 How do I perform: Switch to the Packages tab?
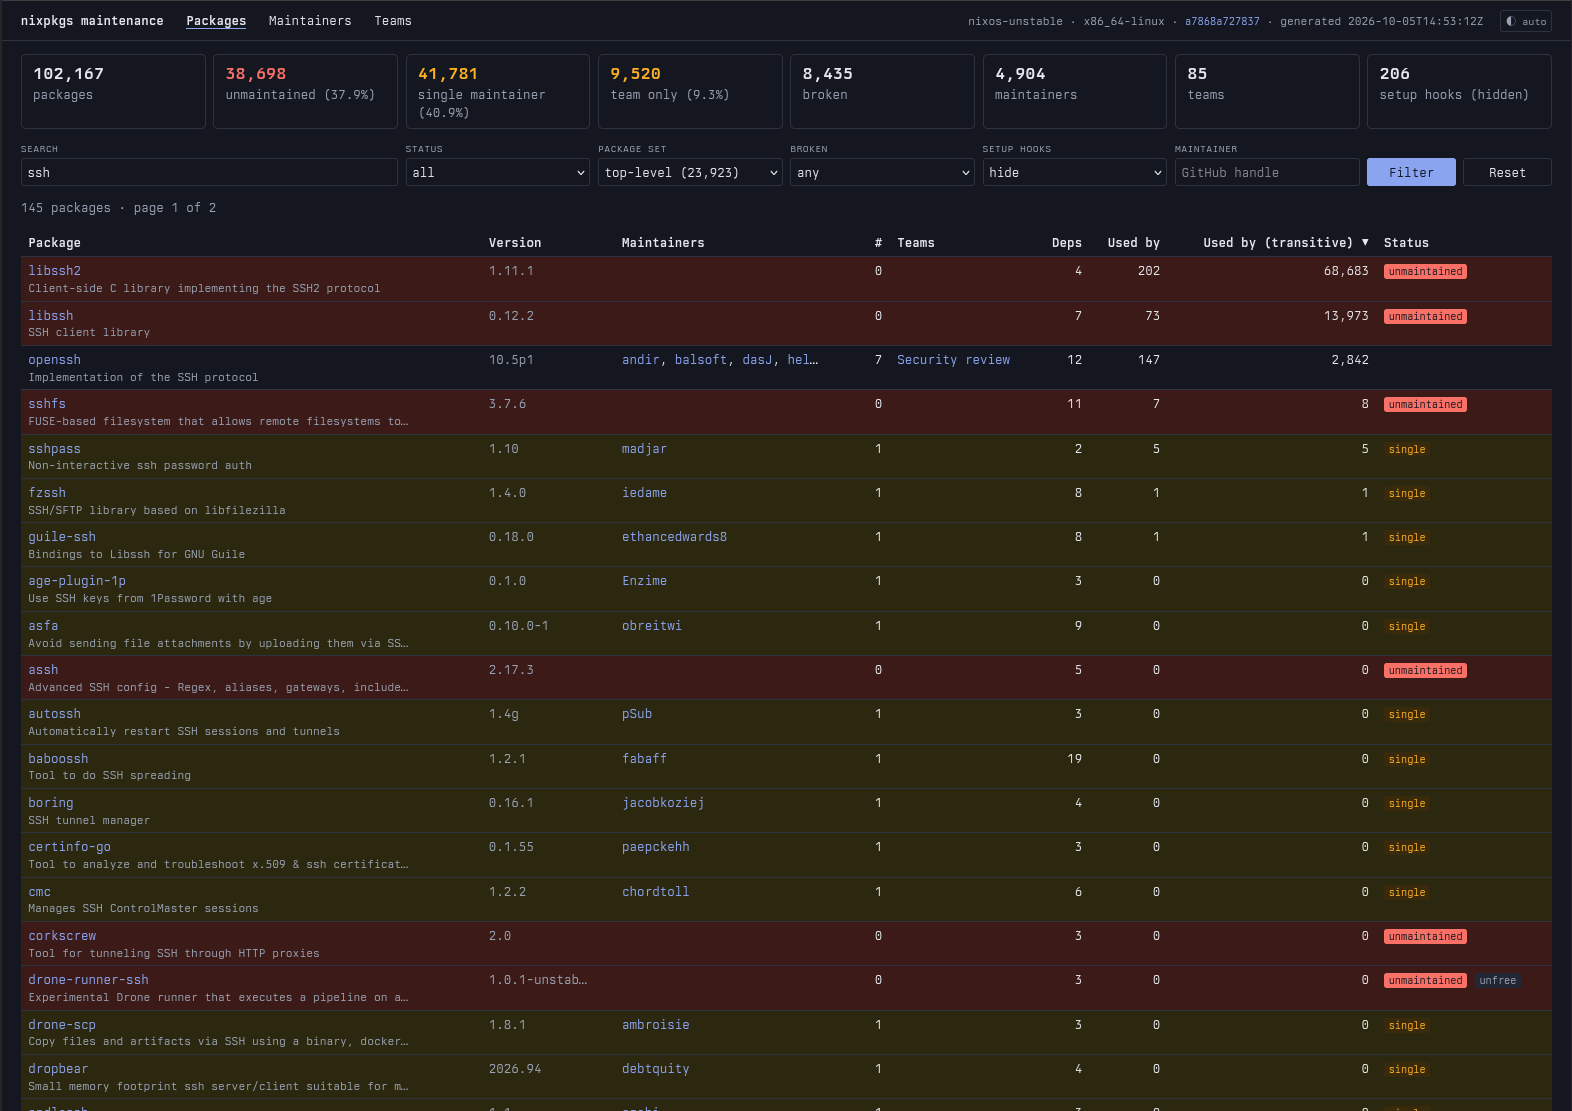pyautogui.click(x=216, y=21)
